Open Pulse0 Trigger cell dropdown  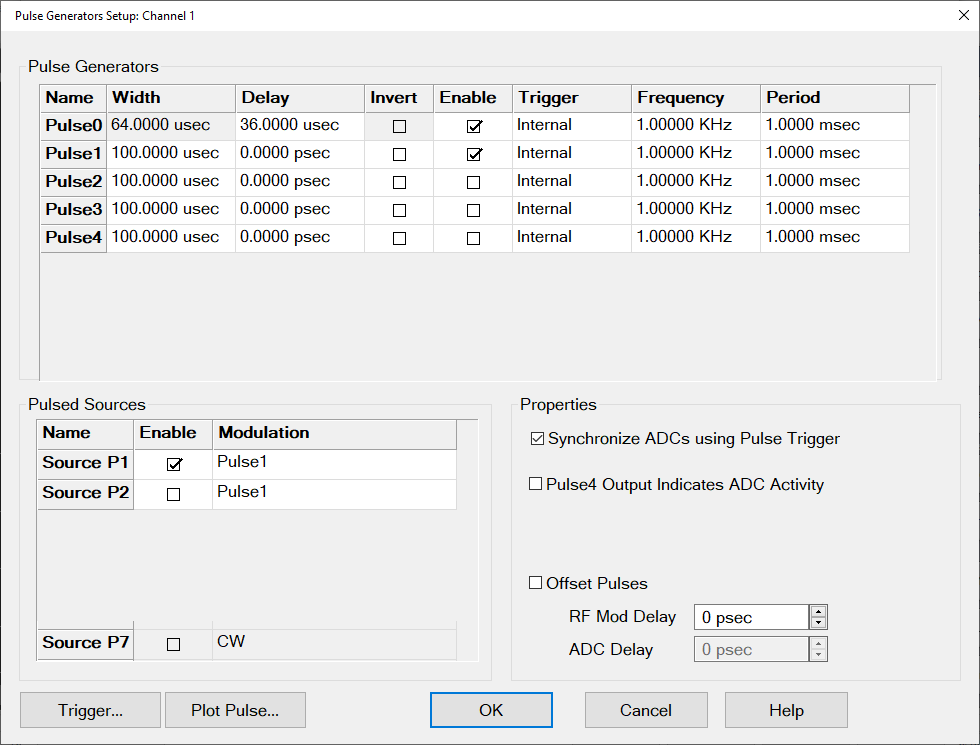pyautogui.click(x=571, y=126)
